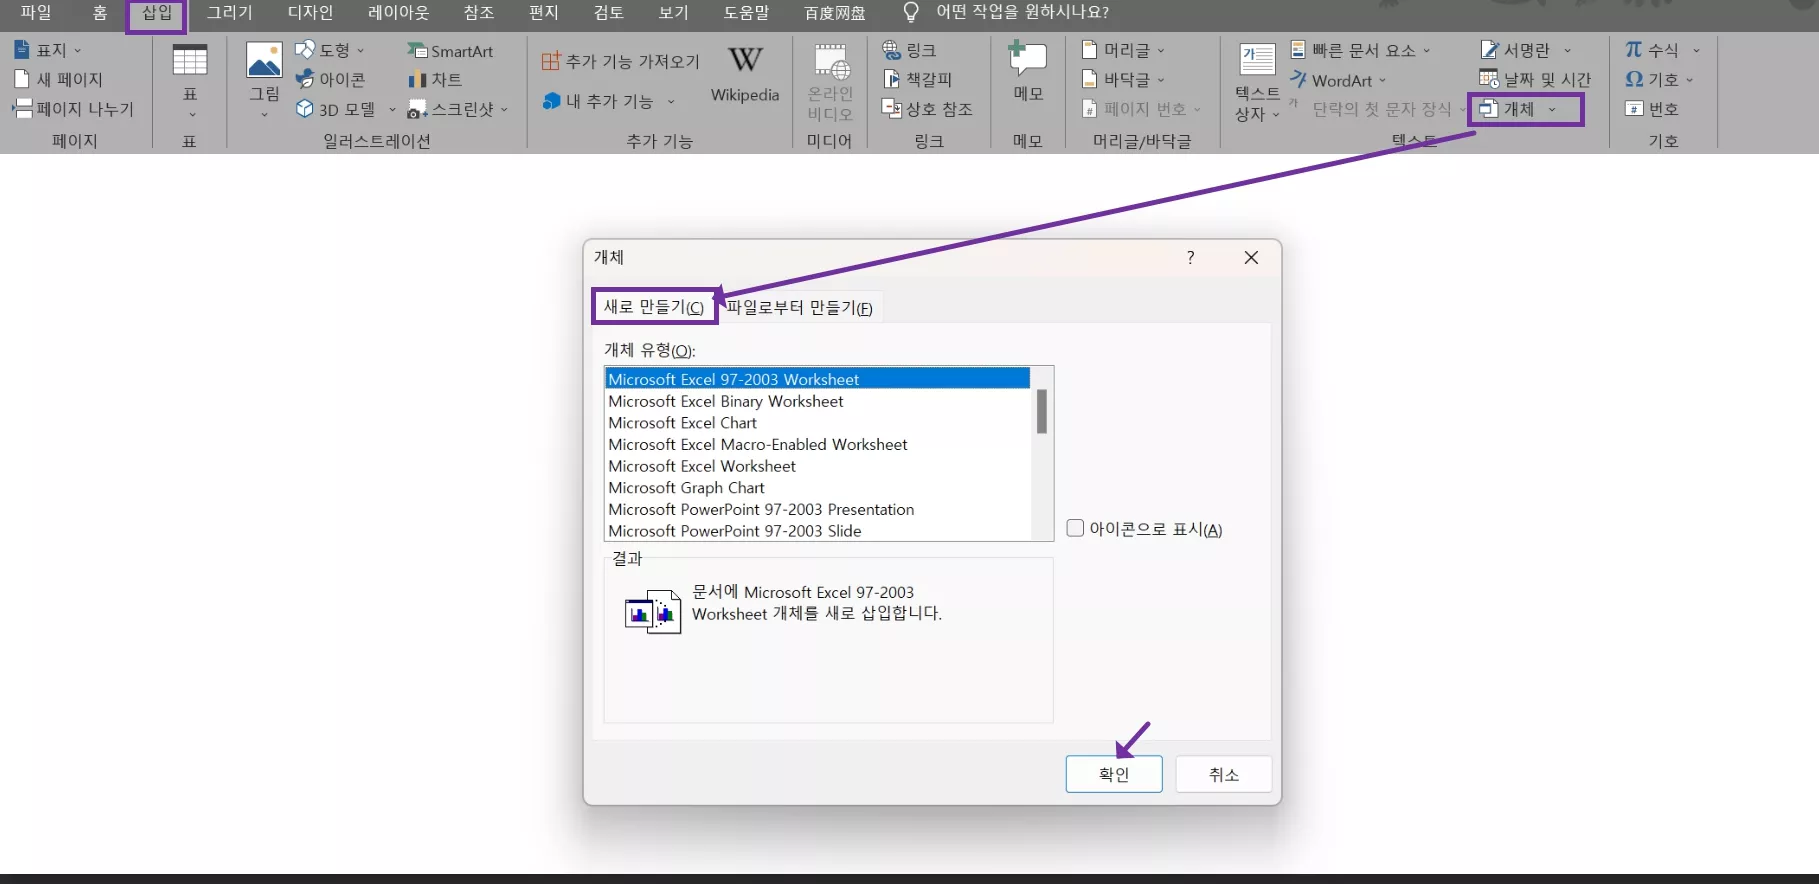
Task: Insert a 수식 equation
Action: [1652, 50]
